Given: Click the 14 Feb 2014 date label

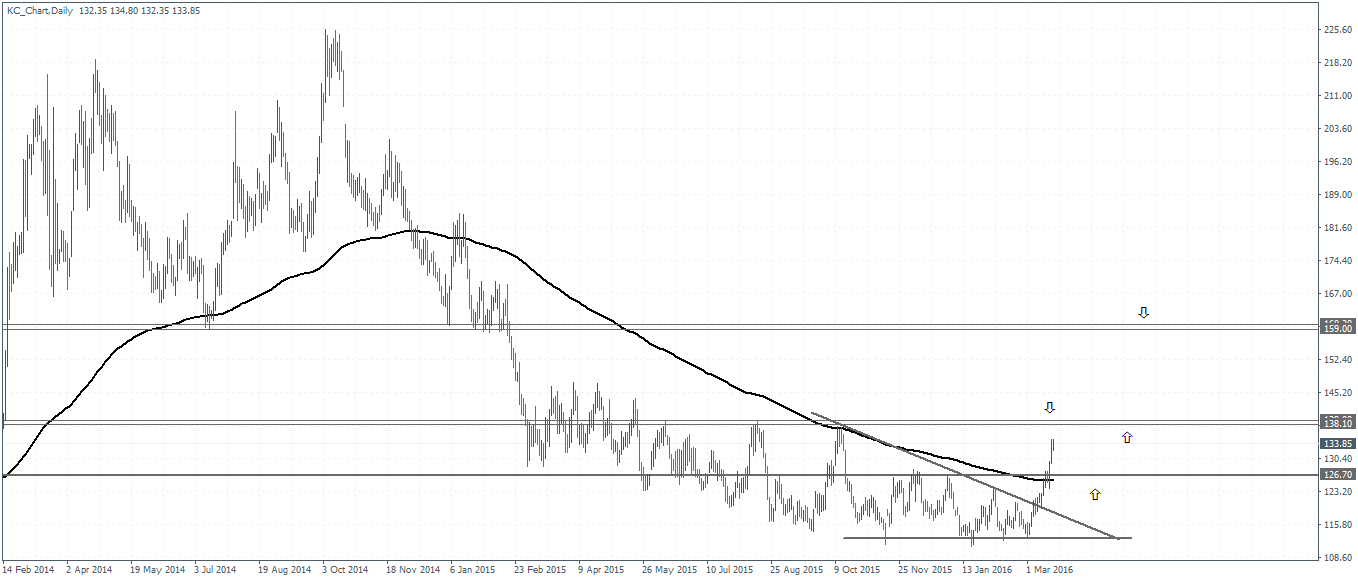Looking at the screenshot, I should coord(28,569).
